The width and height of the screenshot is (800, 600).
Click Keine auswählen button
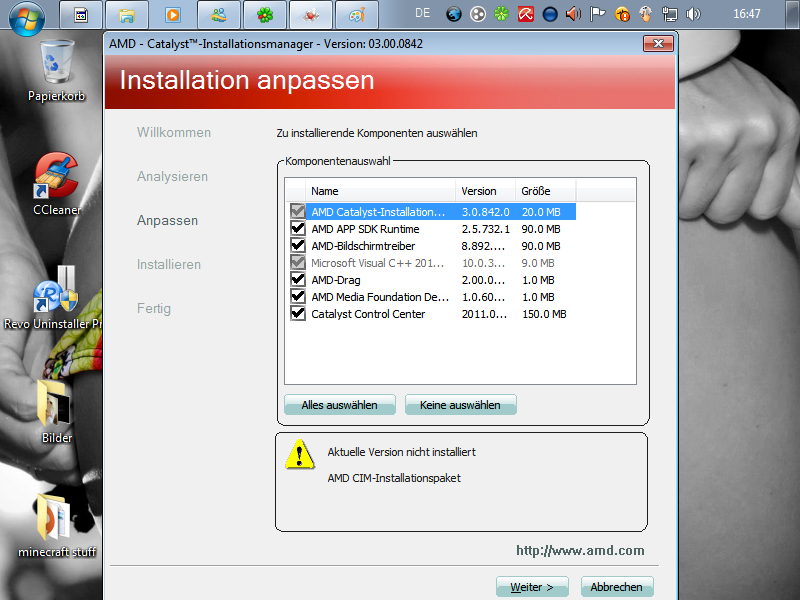pyautogui.click(x=460, y=405)
